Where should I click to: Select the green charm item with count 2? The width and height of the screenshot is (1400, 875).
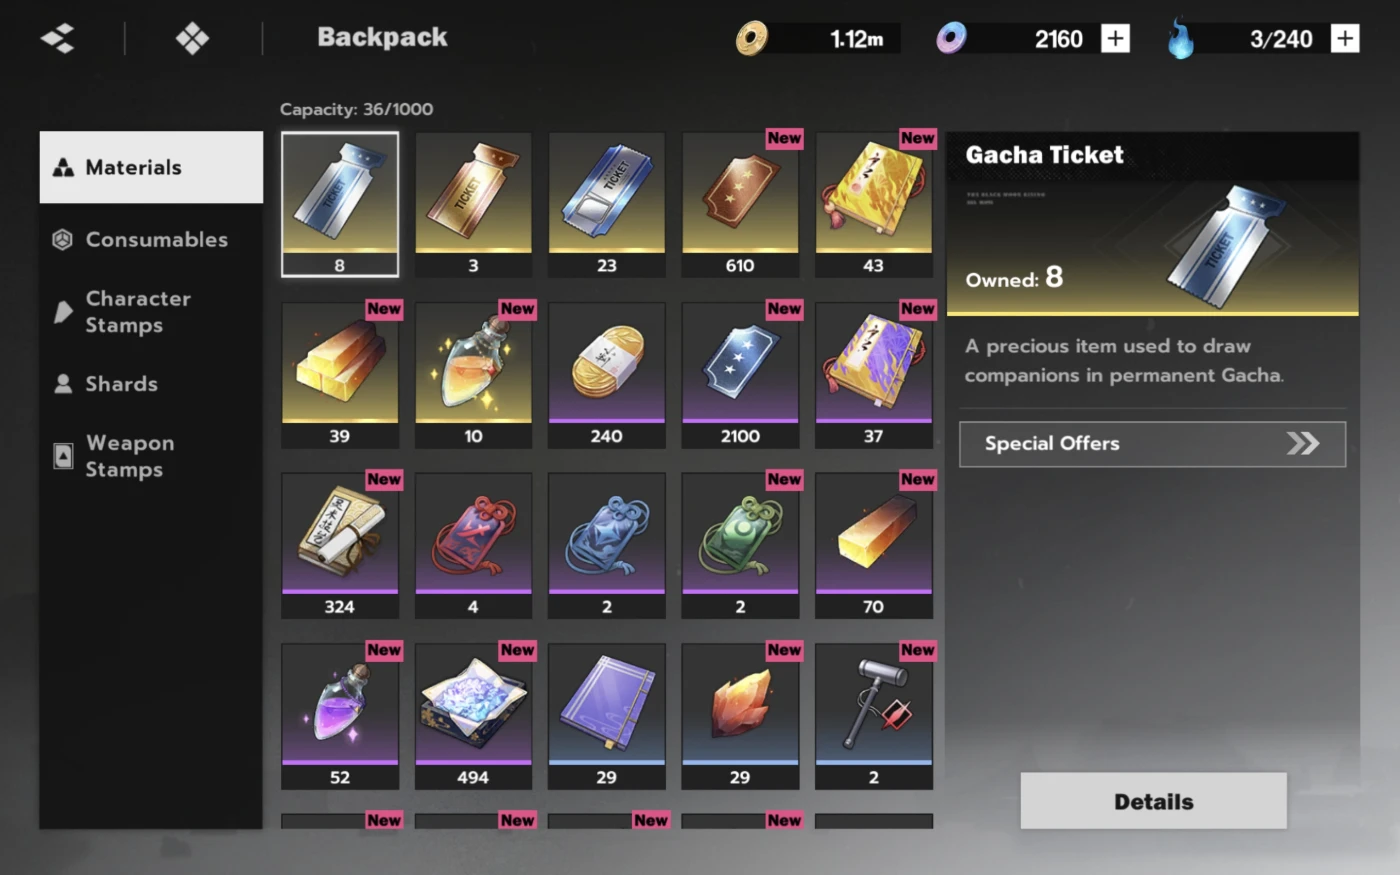[x=740, y=546]
